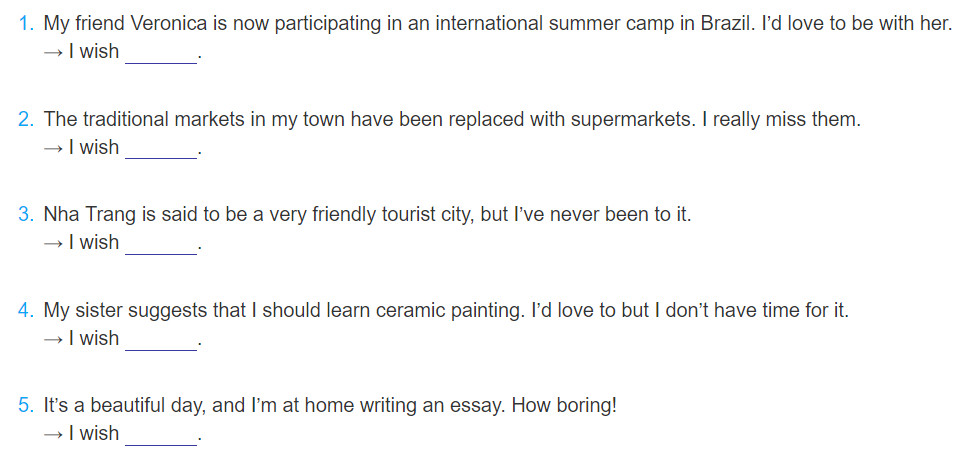
Task: Click the blue number 1 label
Action: coord(26,25)
